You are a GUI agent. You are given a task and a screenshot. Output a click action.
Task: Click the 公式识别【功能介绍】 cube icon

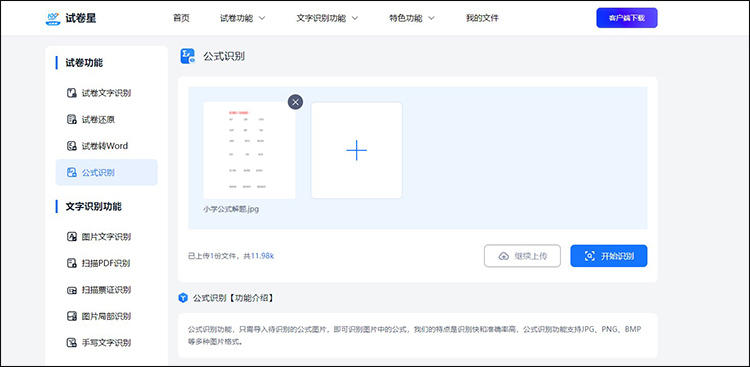[183, 298]
